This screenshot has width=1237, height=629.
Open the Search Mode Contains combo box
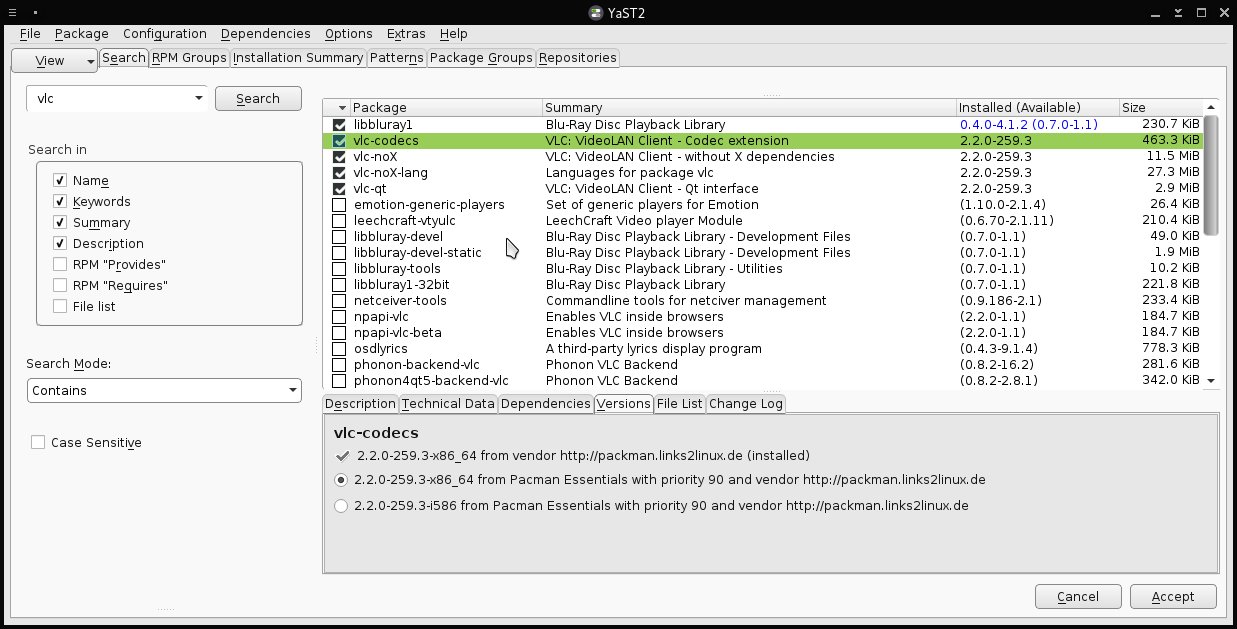click(164, 390)
